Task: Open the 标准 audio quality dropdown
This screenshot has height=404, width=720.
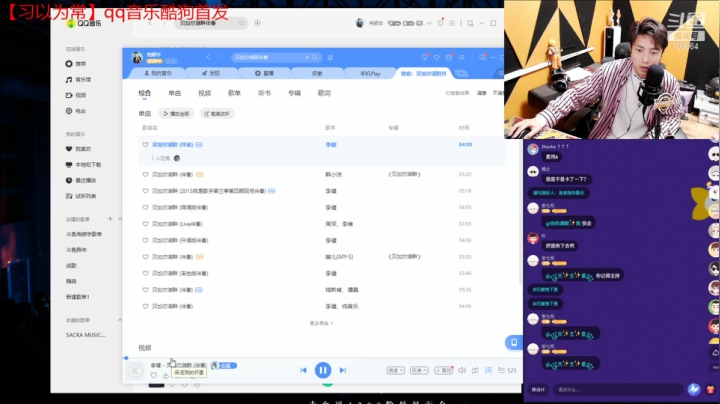Action: pos(419,370)
